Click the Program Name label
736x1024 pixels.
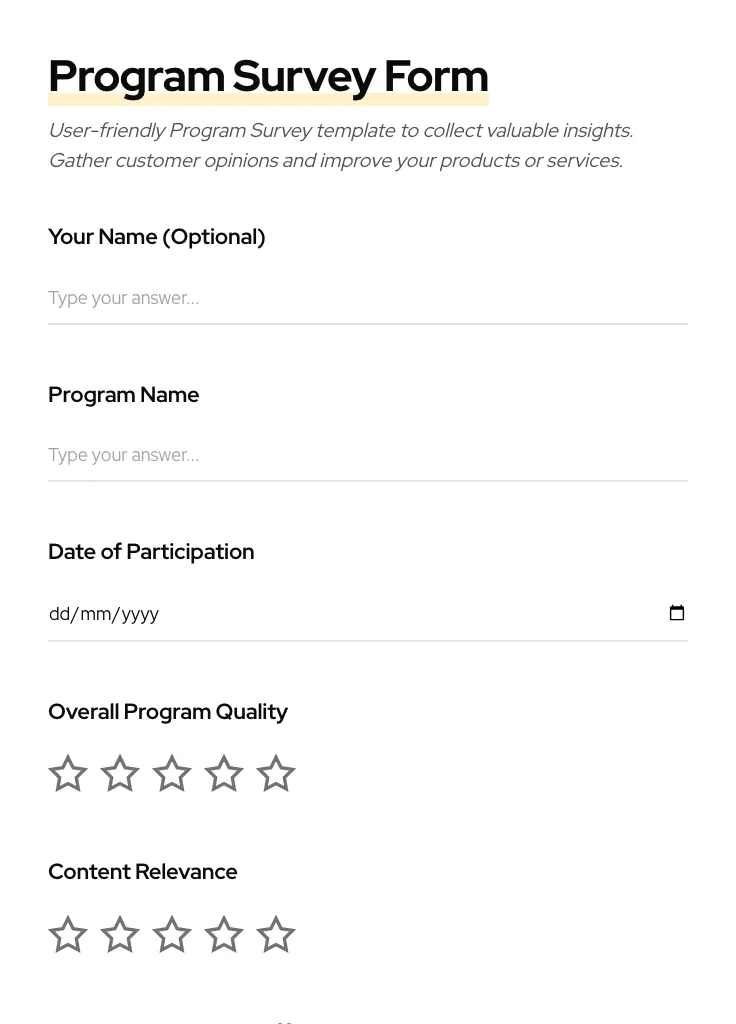[123, 394]
